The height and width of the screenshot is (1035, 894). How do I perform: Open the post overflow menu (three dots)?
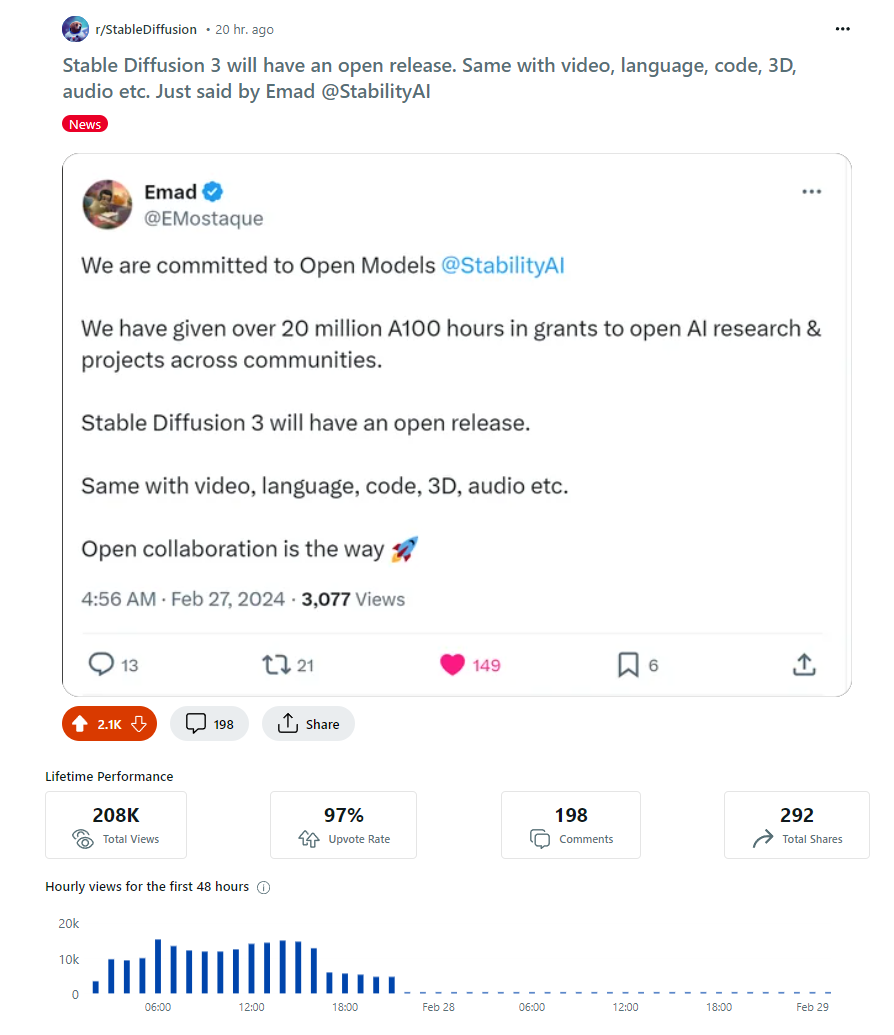coord(842,29)
